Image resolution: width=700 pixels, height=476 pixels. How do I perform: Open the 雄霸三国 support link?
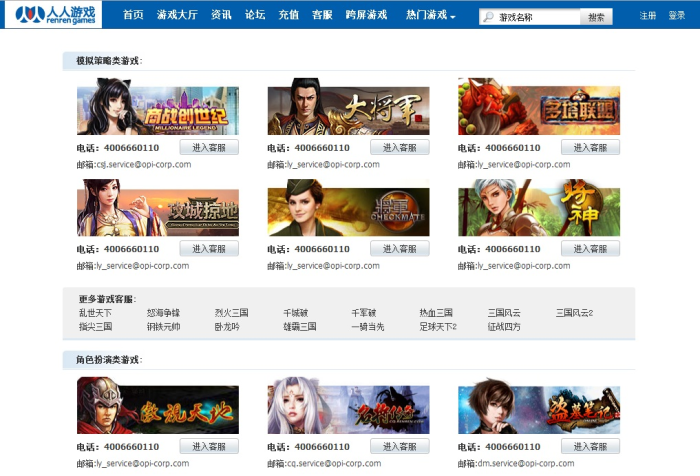coord(300,327)
